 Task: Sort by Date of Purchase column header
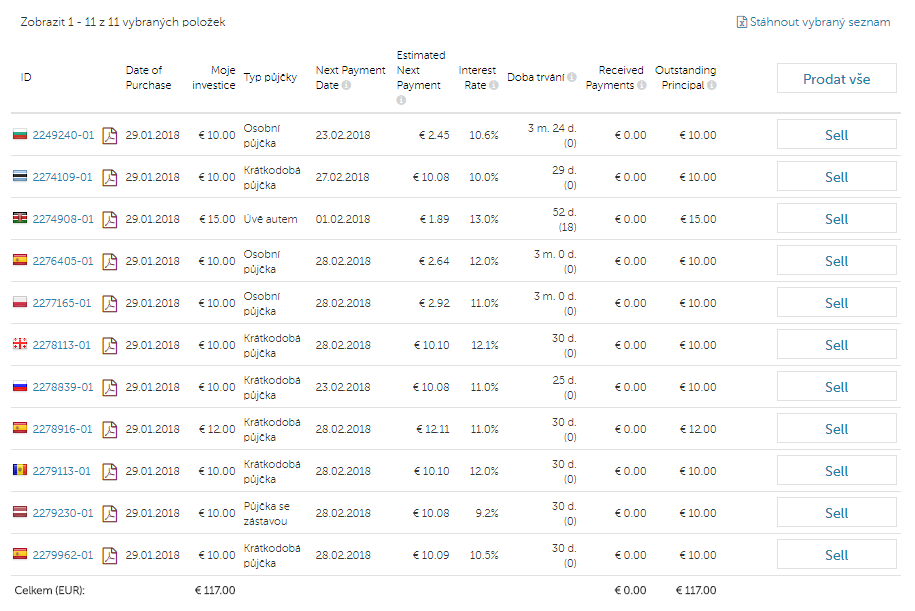coord(148,78)
